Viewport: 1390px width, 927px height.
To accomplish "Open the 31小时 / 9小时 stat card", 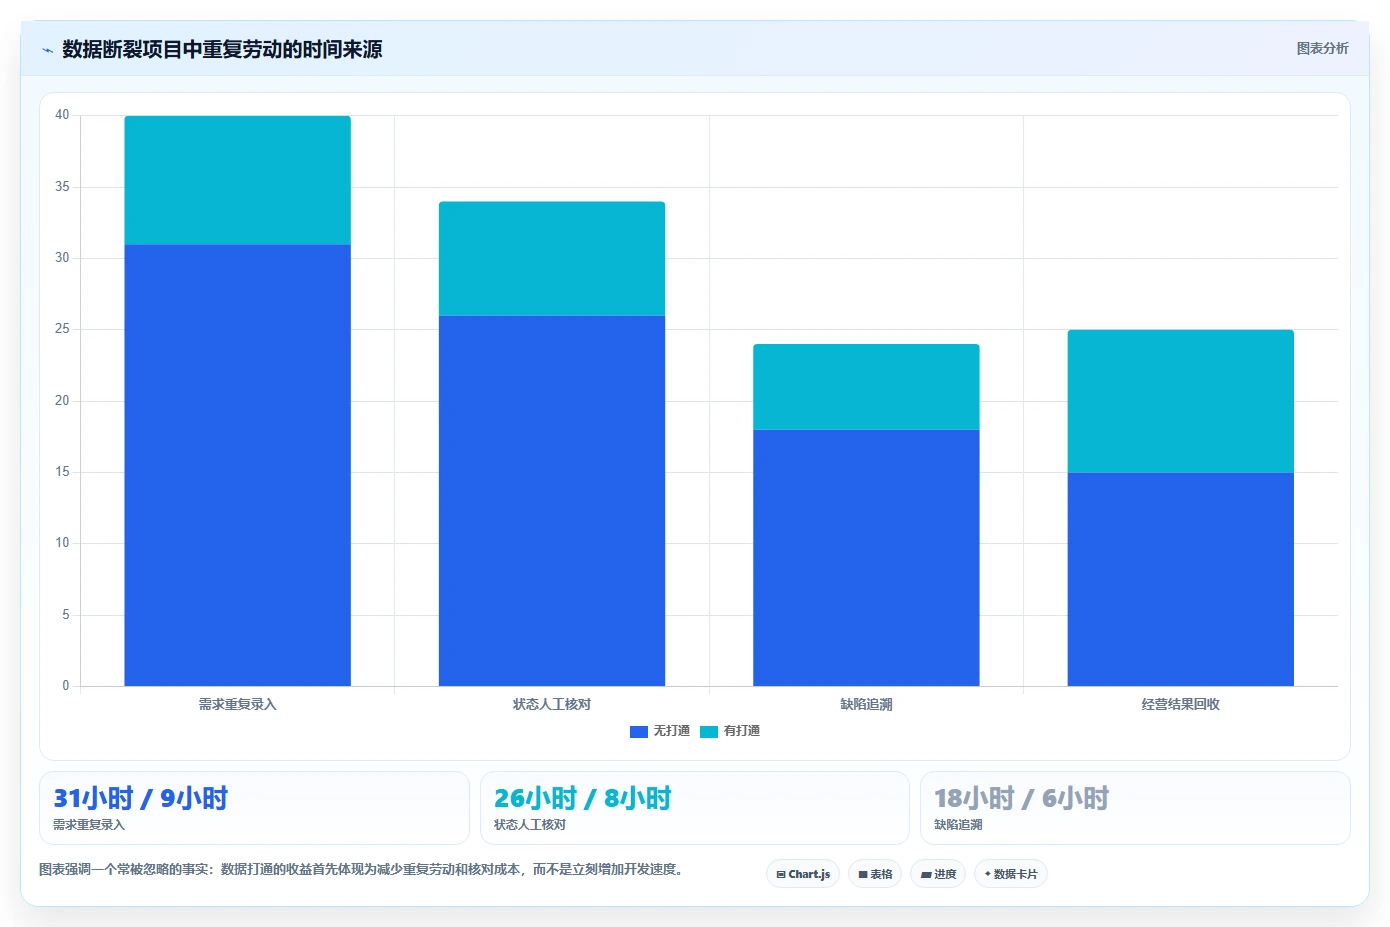I will (x=254, y=808).
